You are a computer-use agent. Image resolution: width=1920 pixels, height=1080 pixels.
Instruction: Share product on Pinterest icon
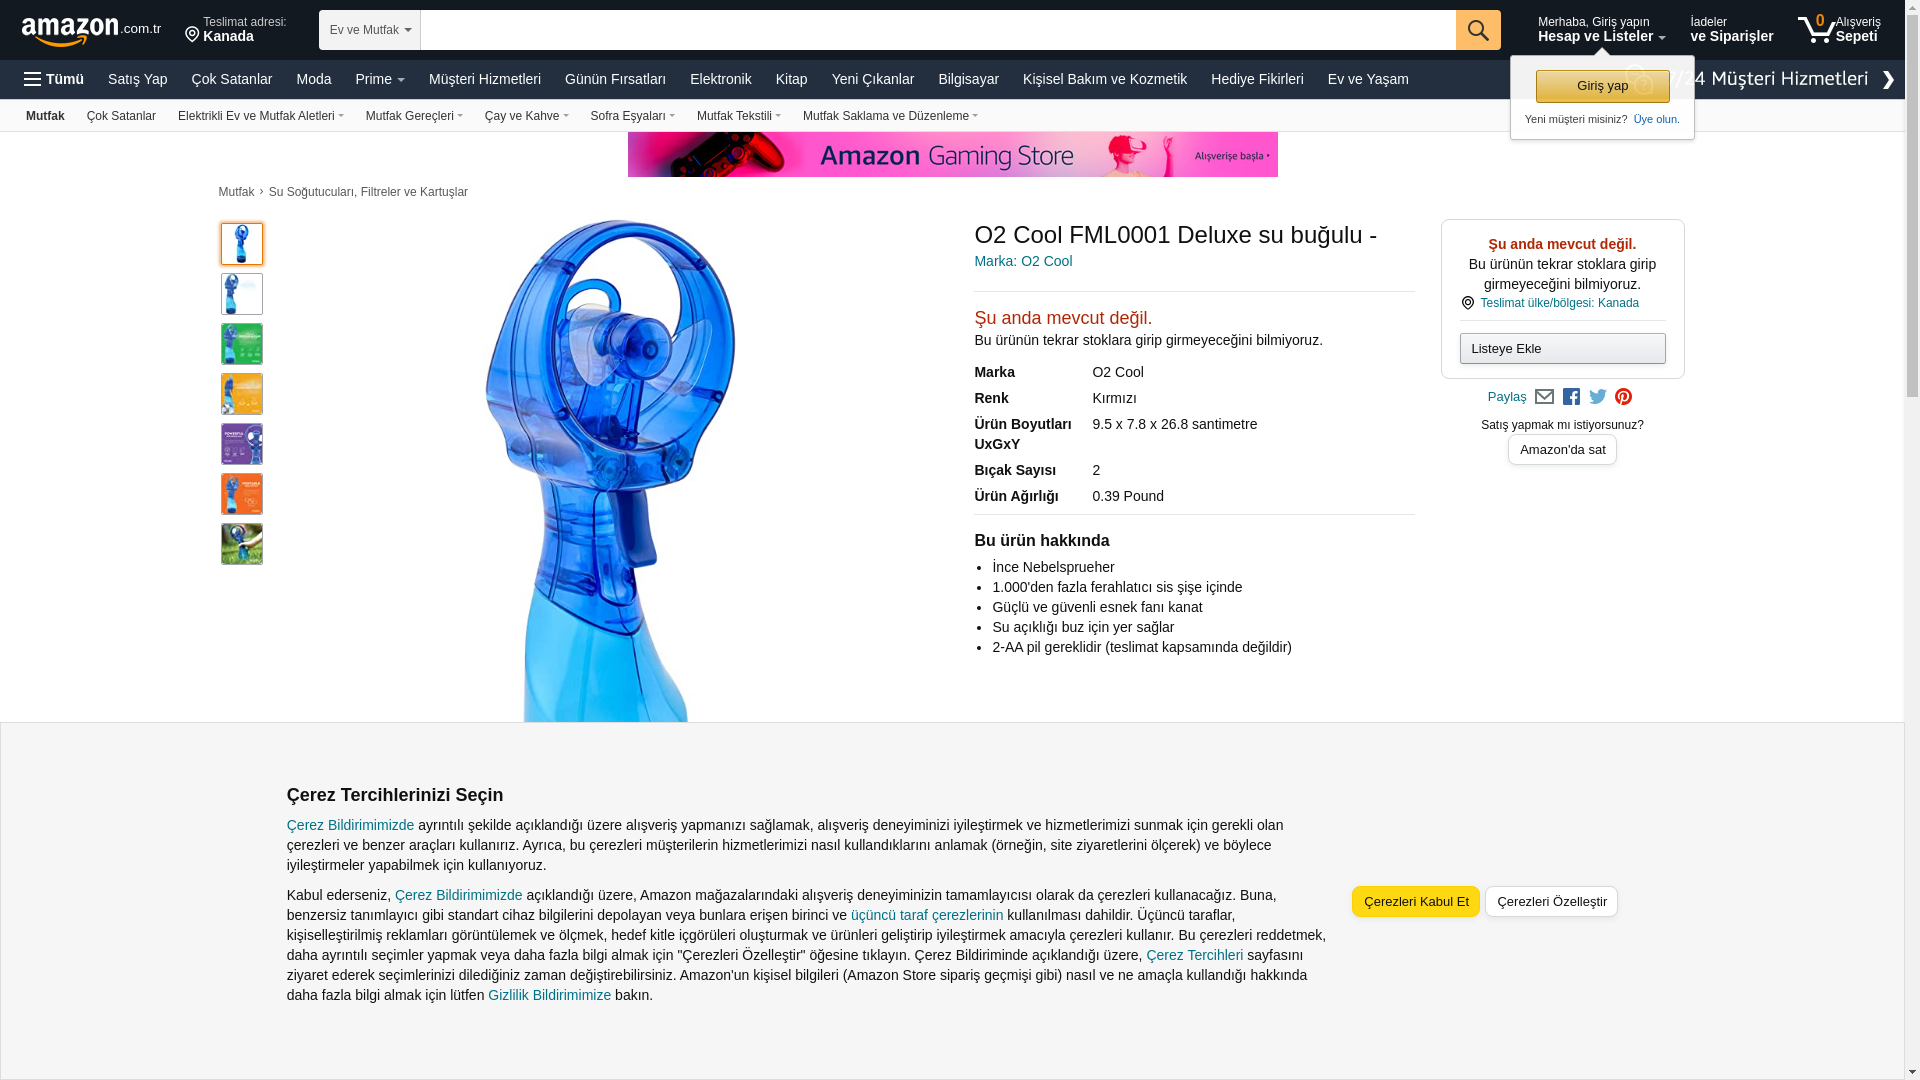click(1623, 397)
